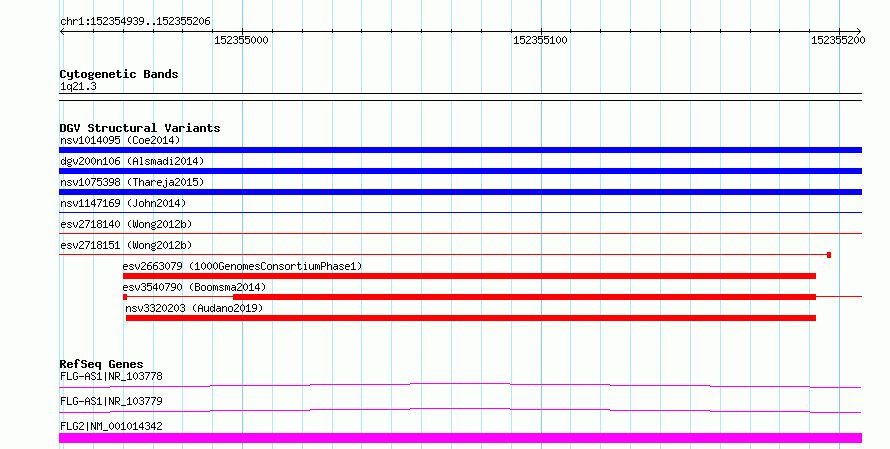Open variant nsv1147169 (John2014) label
This screenshot has height=449, width=890.
pyautogui.click(x=123, y=203)
